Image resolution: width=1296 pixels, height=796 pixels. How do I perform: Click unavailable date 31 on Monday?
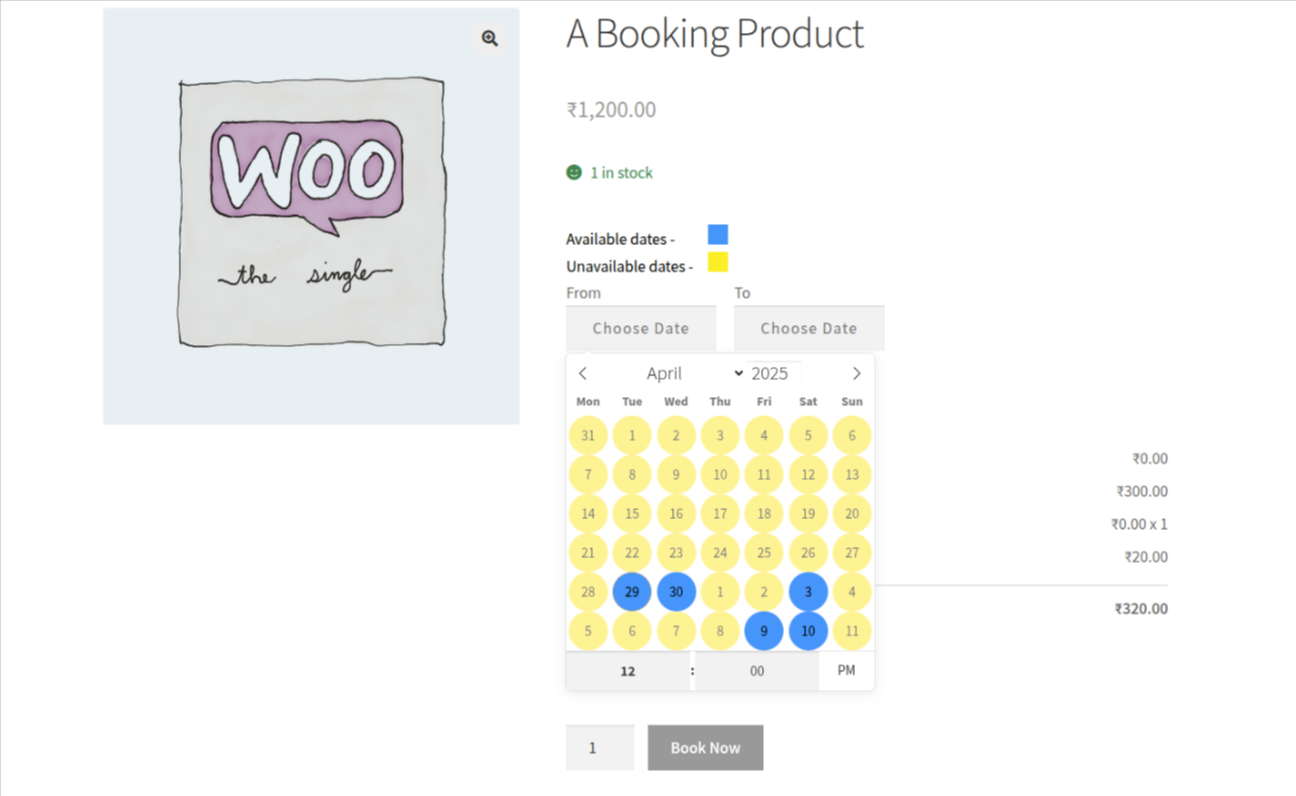point(588,436)
